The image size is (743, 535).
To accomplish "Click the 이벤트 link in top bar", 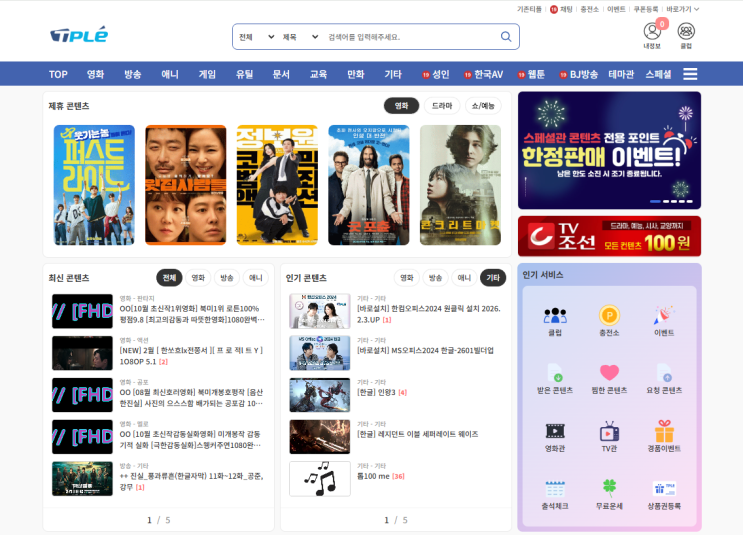I will tap(616, 9).
